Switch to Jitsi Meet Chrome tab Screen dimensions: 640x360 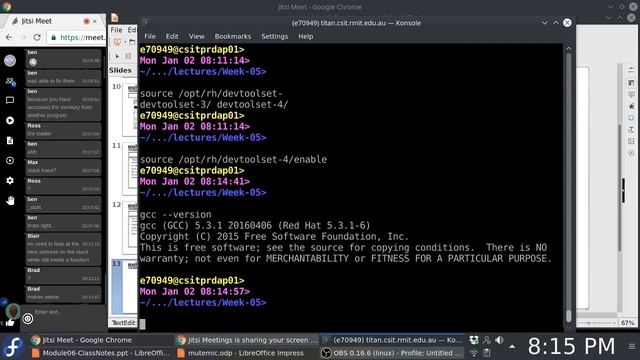(52, 21)
